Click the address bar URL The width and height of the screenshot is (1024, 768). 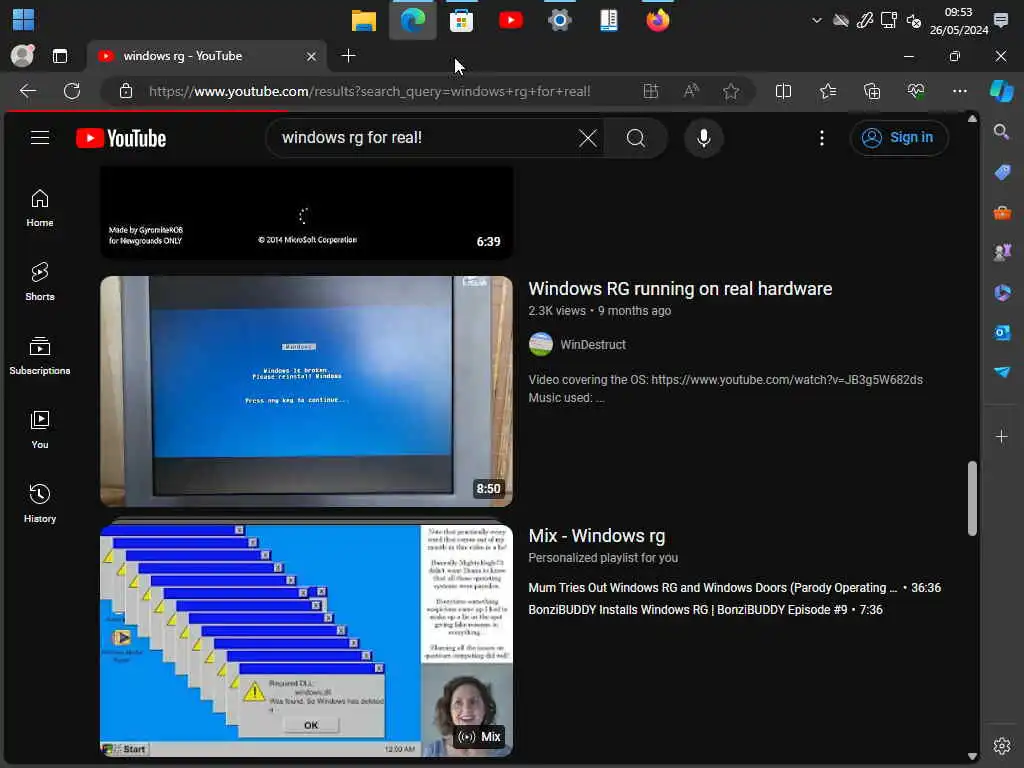coord(370,91)
